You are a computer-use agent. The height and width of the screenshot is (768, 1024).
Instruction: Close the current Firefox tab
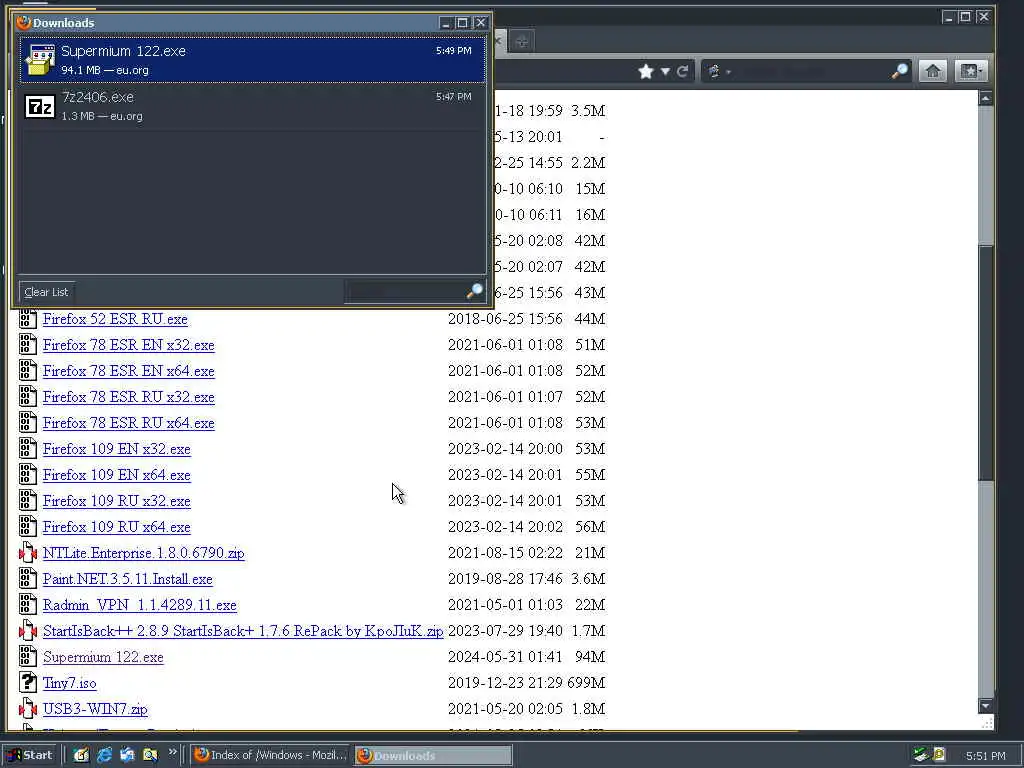498,41
